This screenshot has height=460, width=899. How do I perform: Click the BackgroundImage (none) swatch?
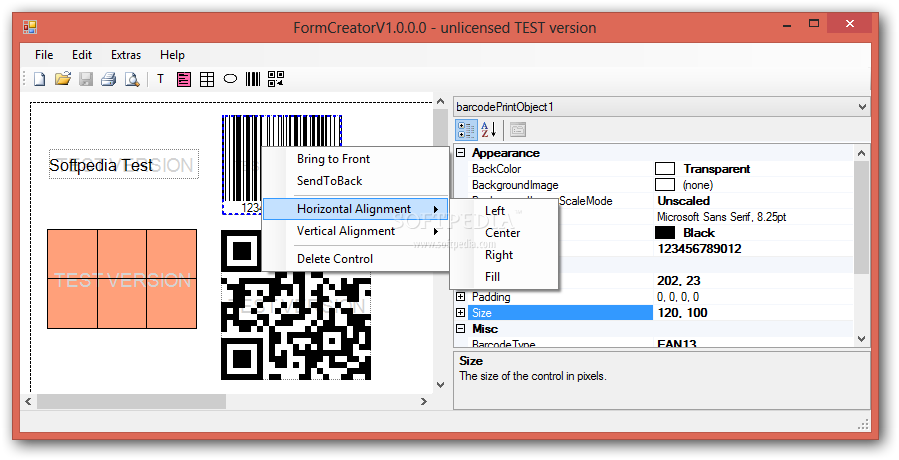[x=665, y=185]
